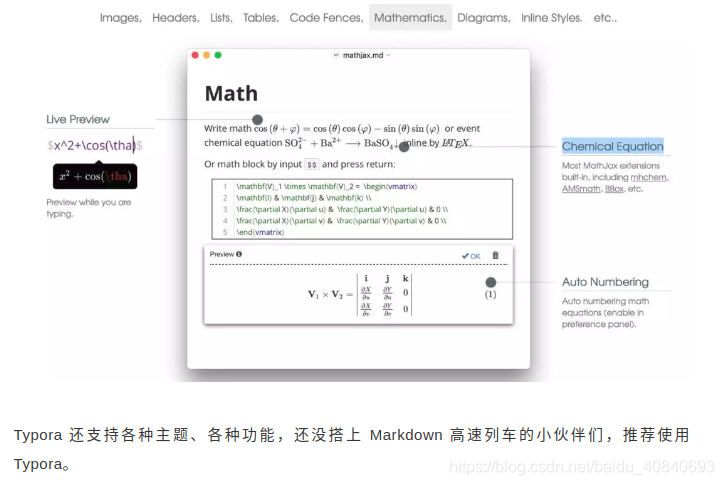Select the Headers tab
724x485 pixels.
pyautogui.click(x=175, y=18)
